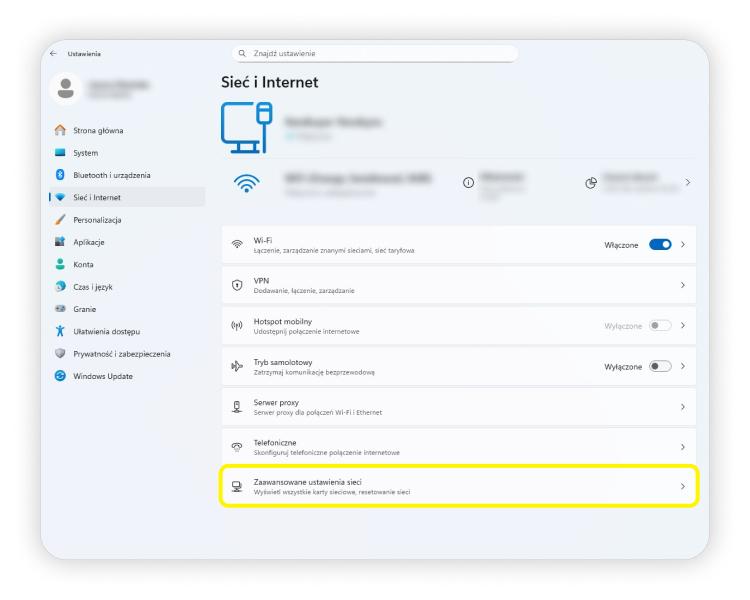Click the Ethernet computer illustration
Screen dimensions: 750x600
coord(246,127)
